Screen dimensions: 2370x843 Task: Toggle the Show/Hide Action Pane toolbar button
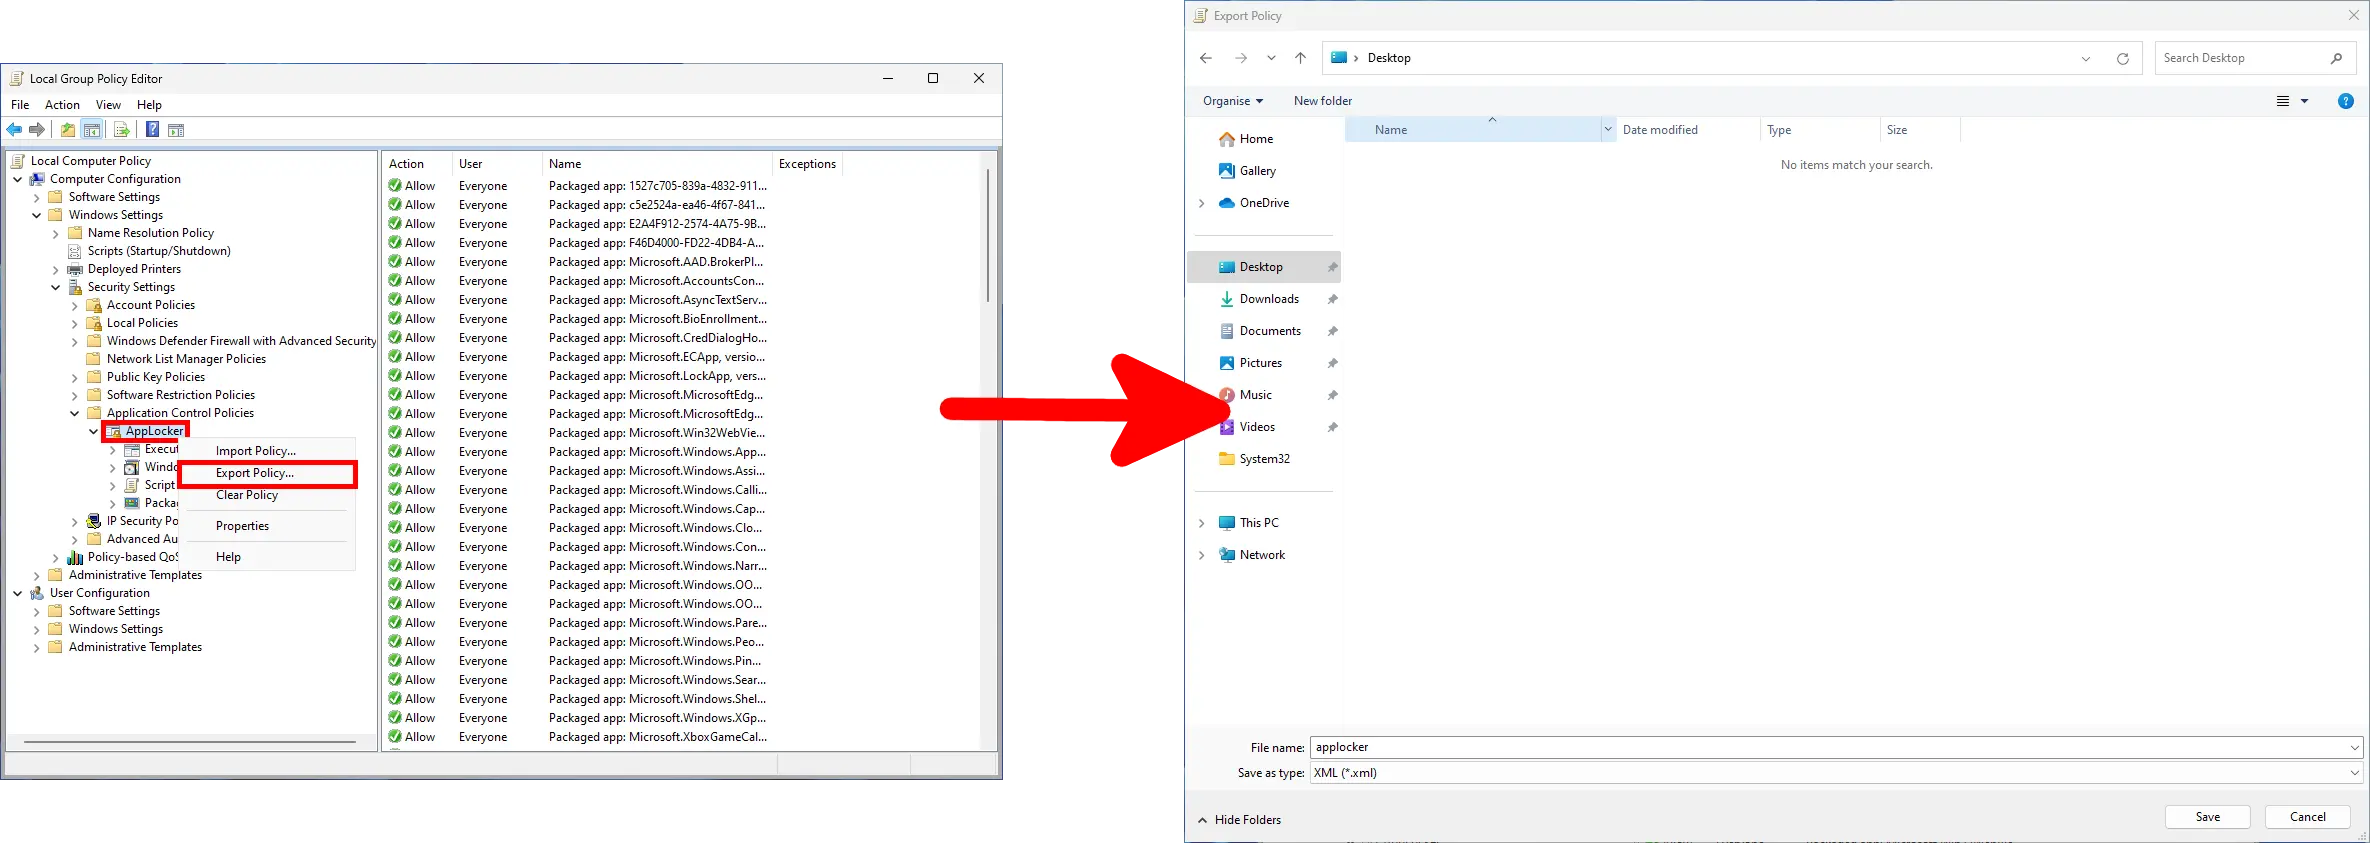(x=176, y=130)
